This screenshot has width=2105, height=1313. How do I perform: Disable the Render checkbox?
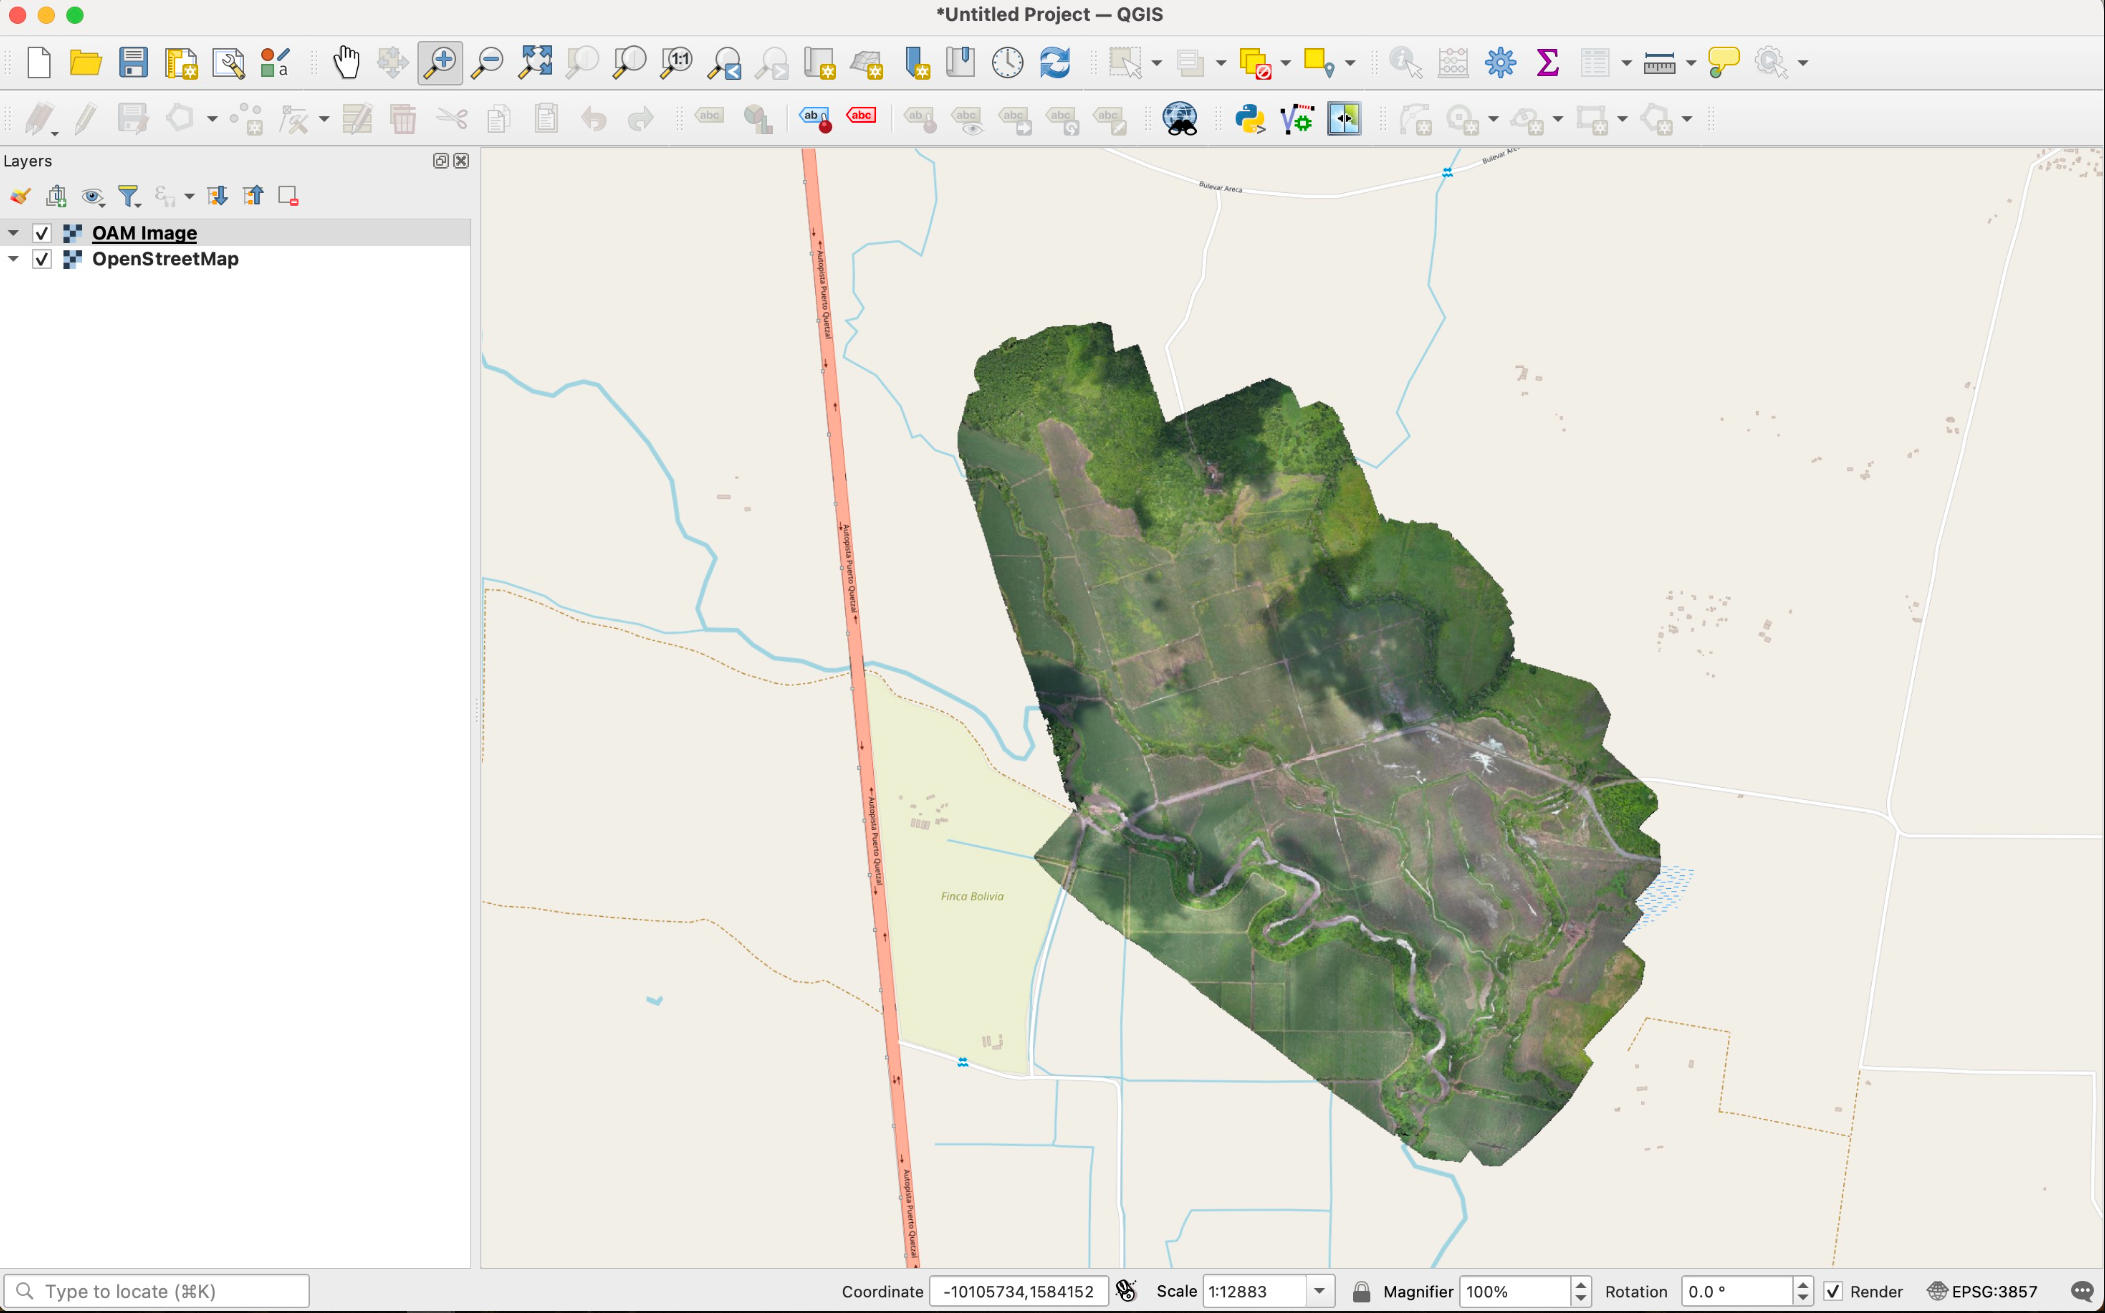pyautogui.click(x=1833, y=1291)
